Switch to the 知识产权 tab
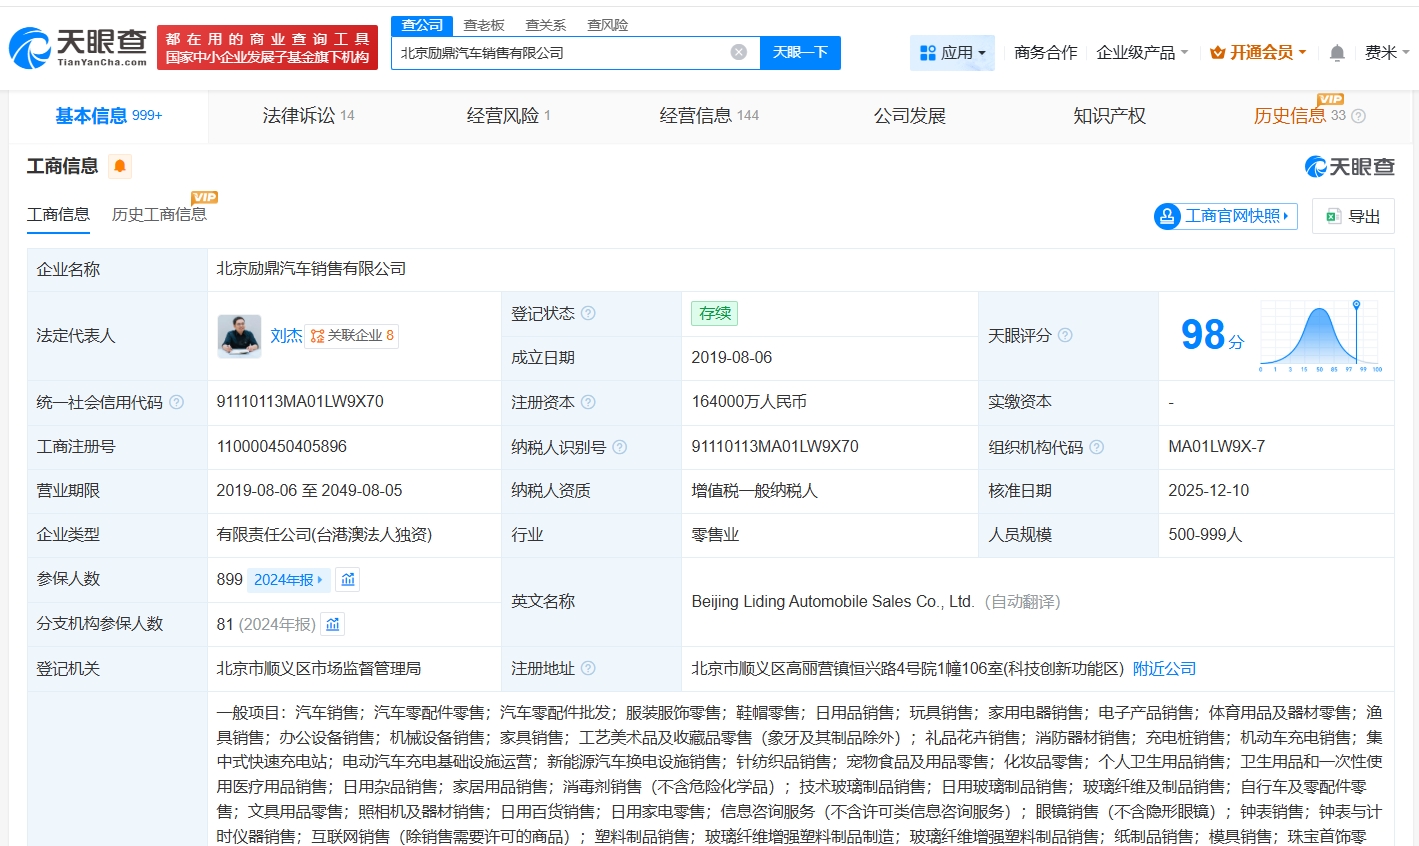Image resolution: width=1419 pixels, height=846 pixels. (1109, 116)
